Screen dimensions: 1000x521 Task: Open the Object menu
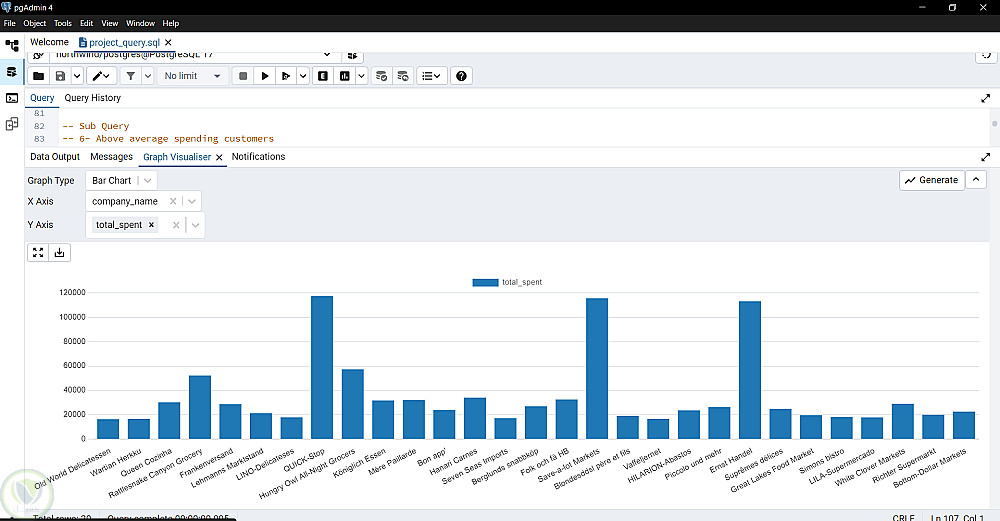click(x=34, y=23)
